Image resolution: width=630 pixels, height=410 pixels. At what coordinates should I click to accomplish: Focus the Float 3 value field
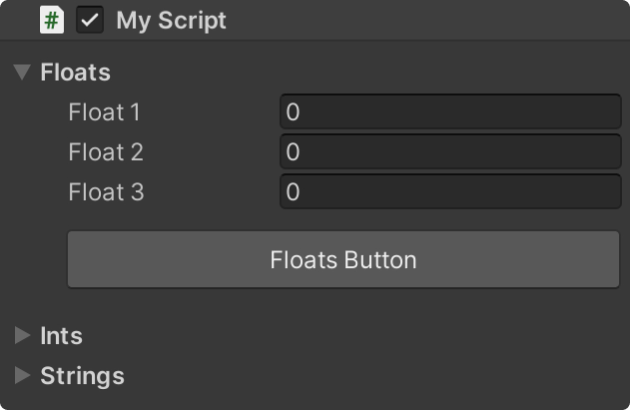tap(450, 192)
